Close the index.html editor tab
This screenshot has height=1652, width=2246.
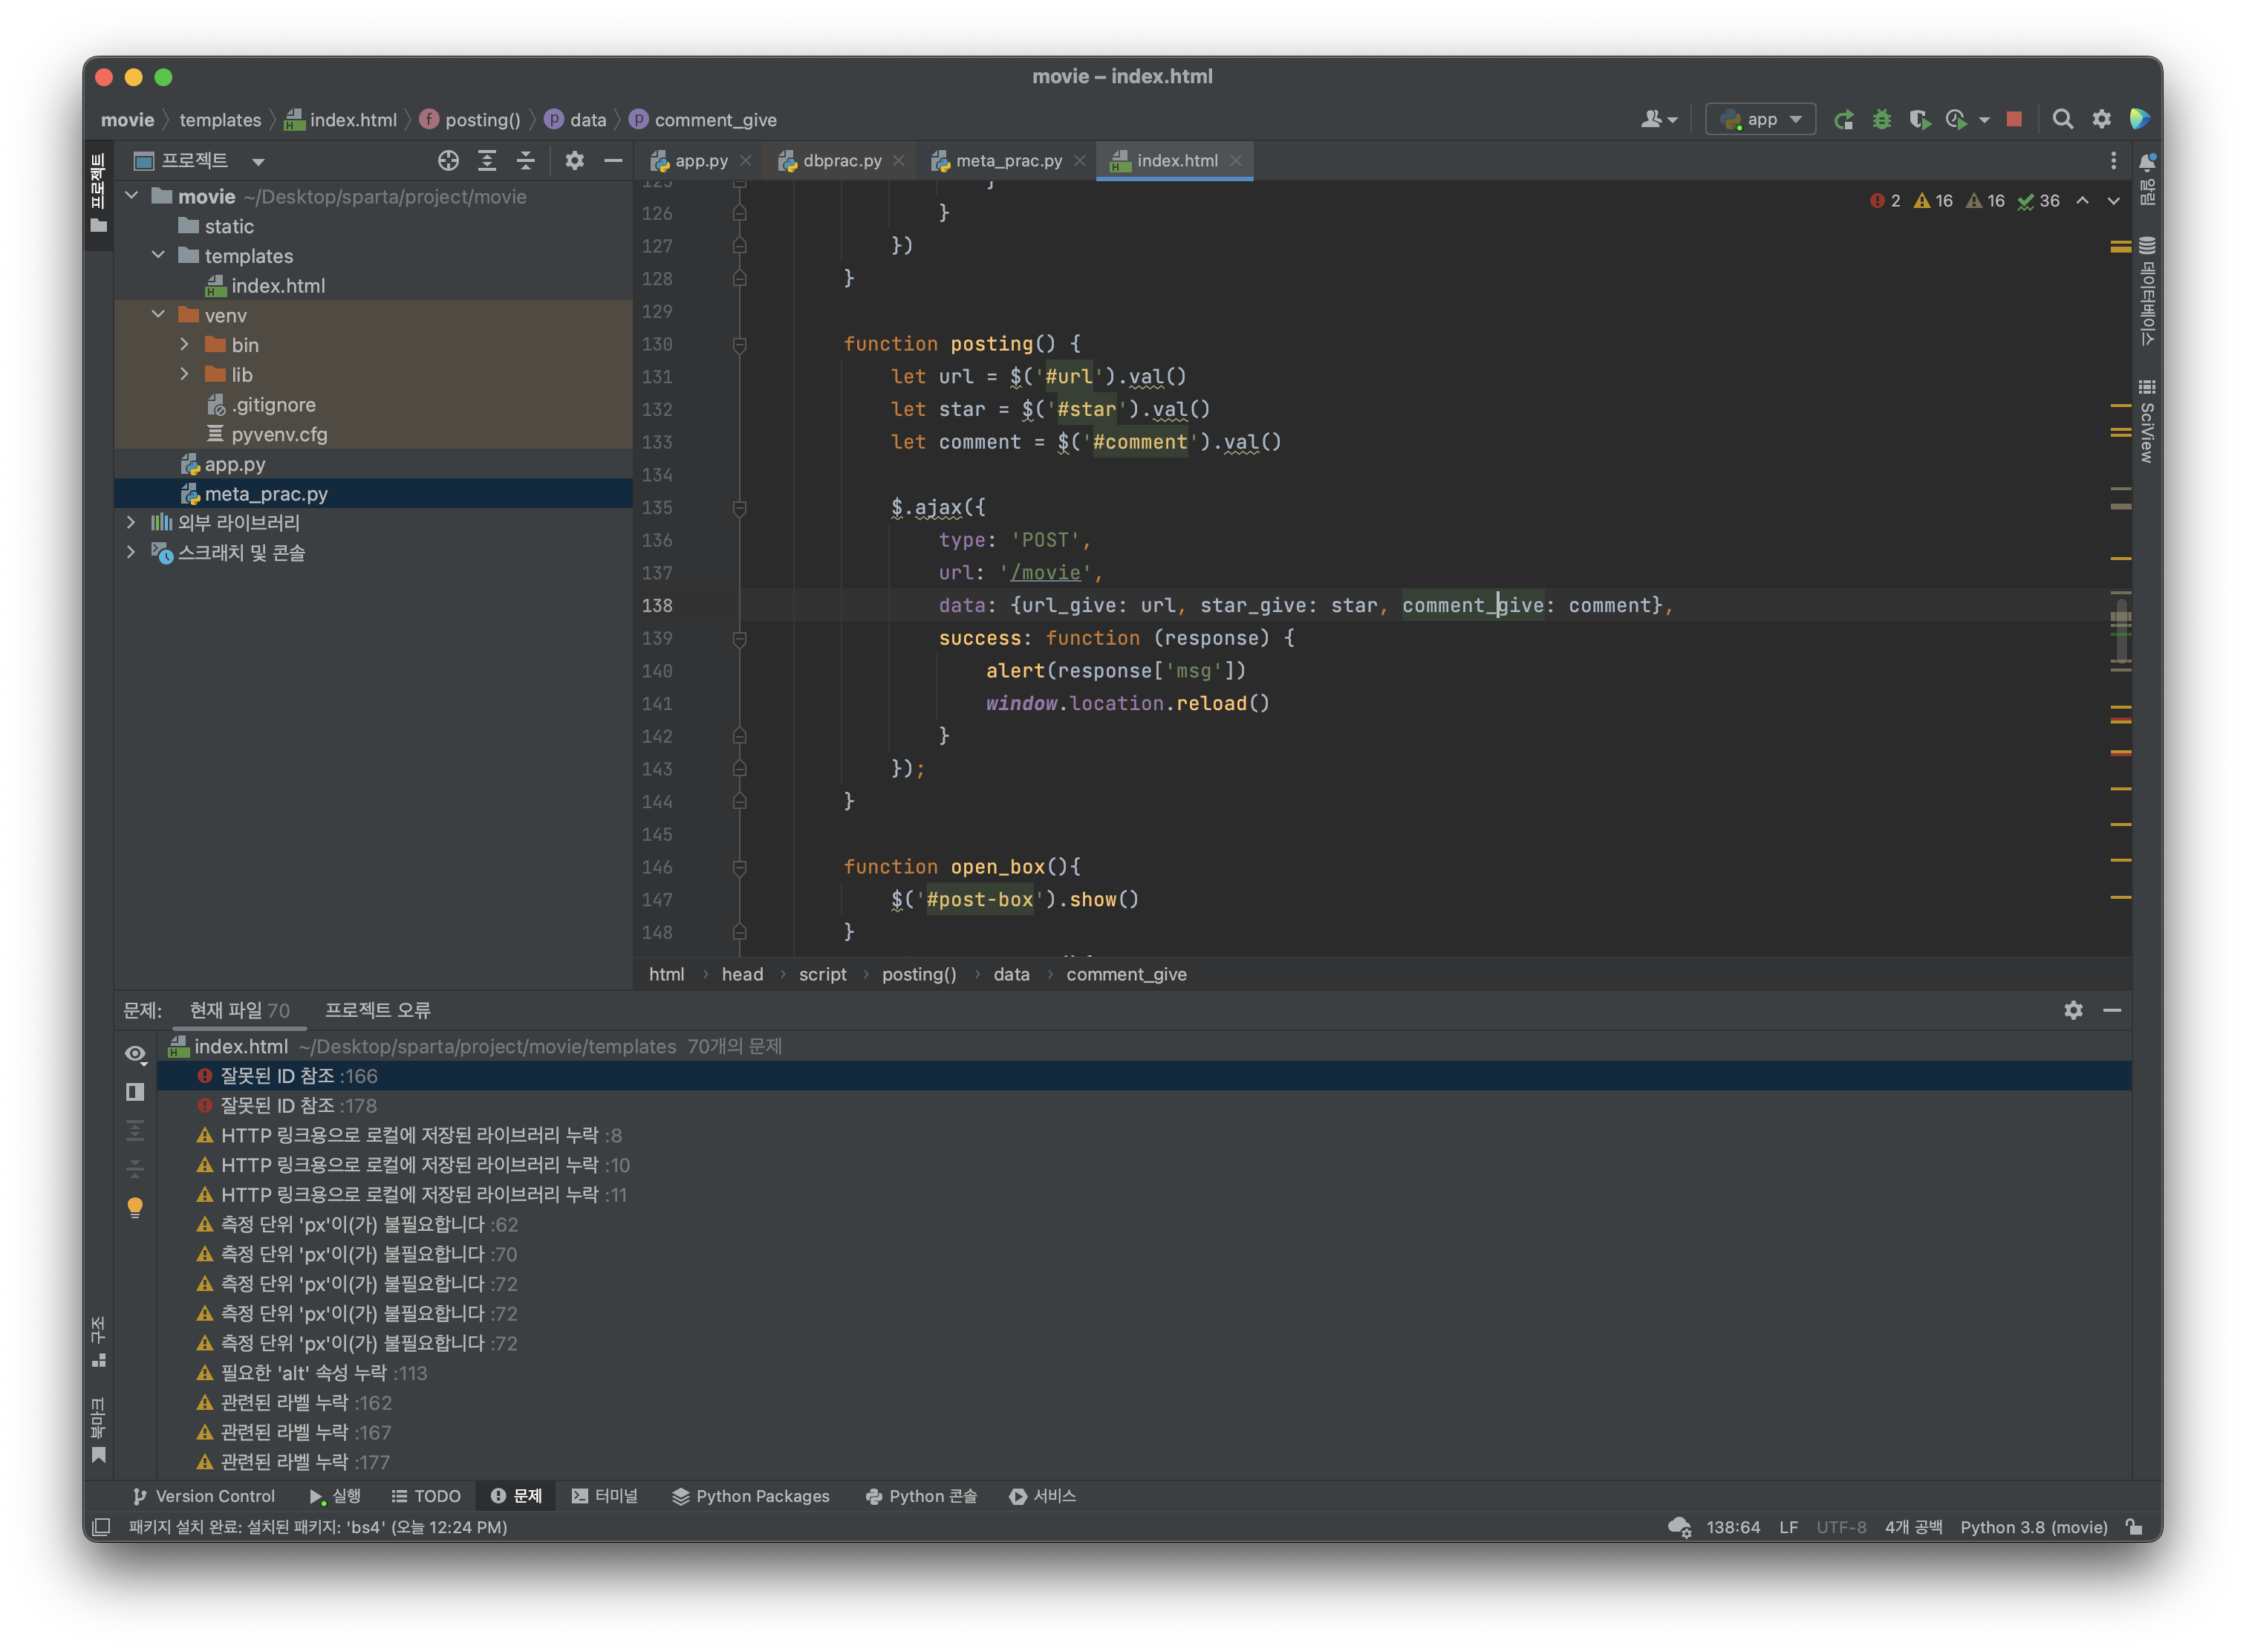(x=1236, y=161)
